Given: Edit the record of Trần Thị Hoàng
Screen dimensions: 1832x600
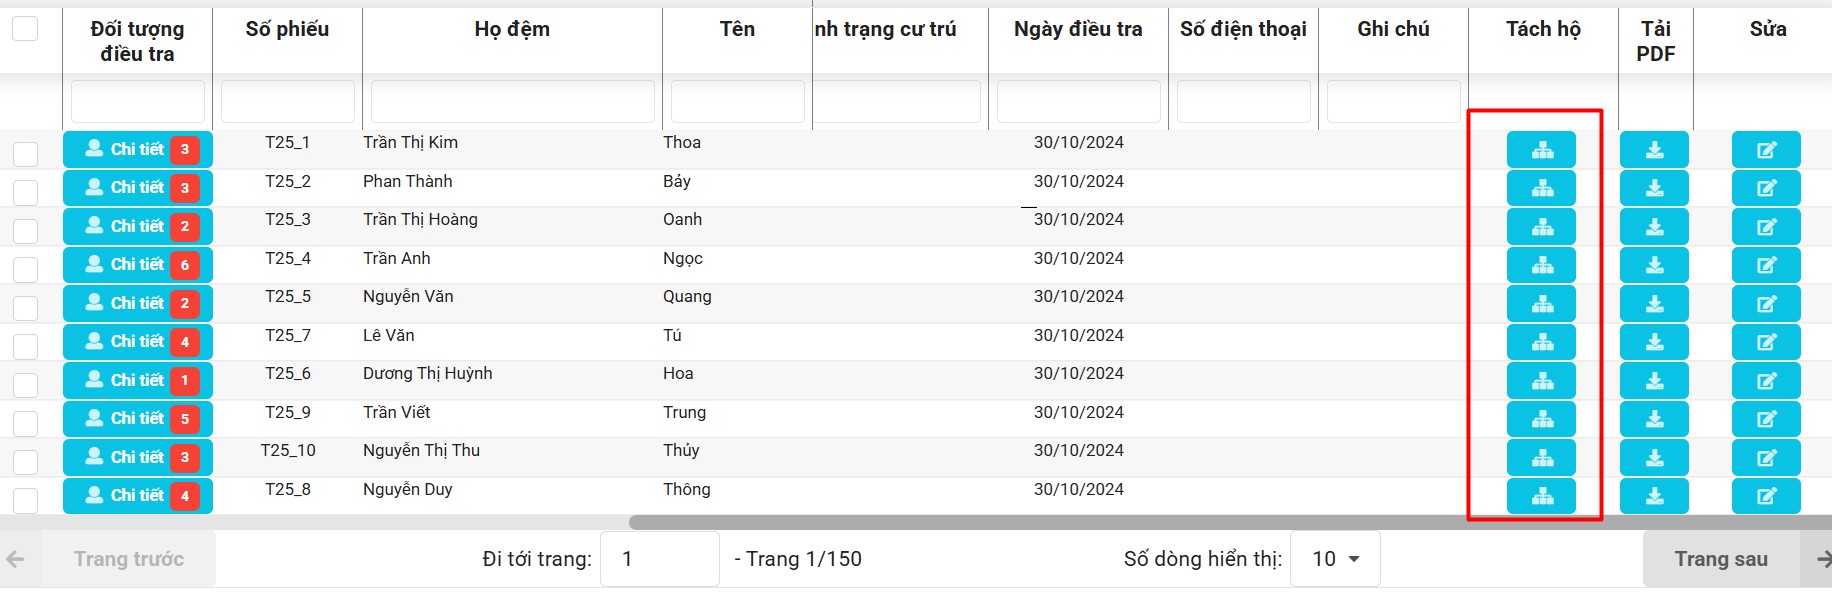Looking at the screenshot, I should 1766,227.
